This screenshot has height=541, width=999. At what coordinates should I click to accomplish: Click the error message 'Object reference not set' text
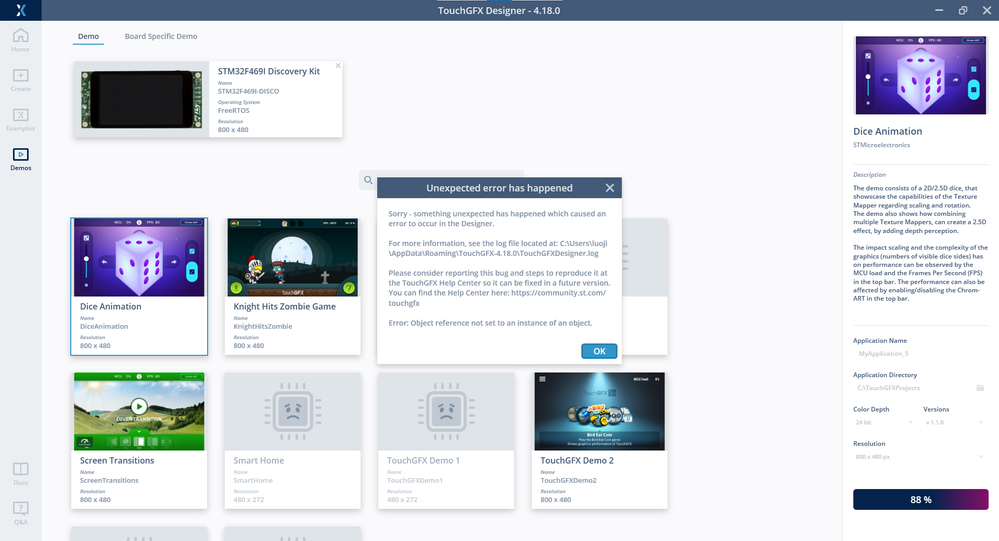click(x=491, y=323)
